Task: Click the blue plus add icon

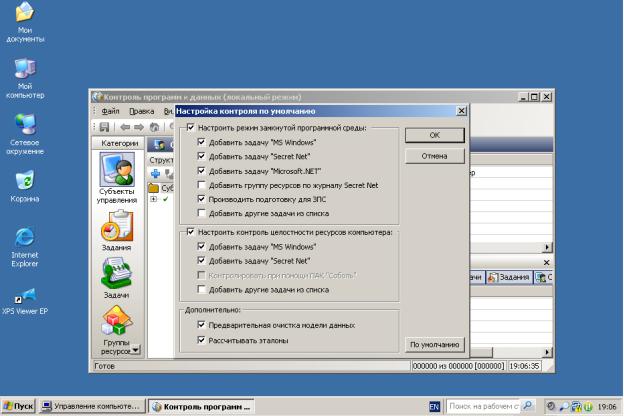Action: point(155,174)
